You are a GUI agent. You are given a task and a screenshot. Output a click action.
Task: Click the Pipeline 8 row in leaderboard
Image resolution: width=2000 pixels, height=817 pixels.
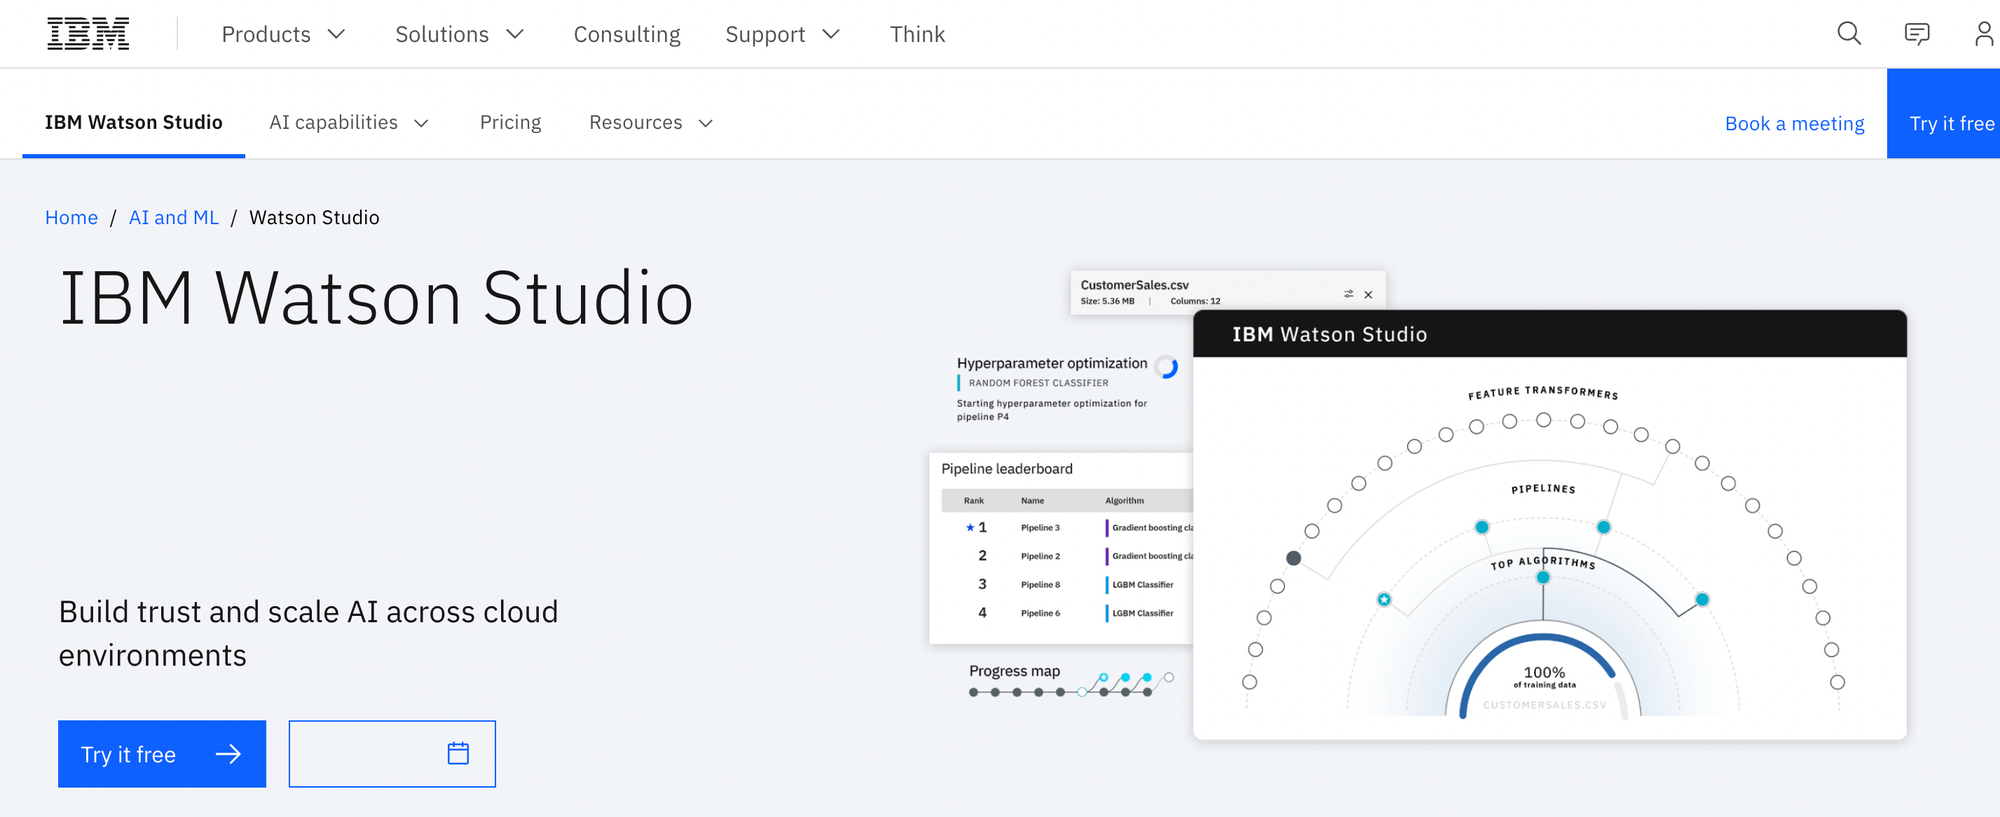[x=1067, y=584]
